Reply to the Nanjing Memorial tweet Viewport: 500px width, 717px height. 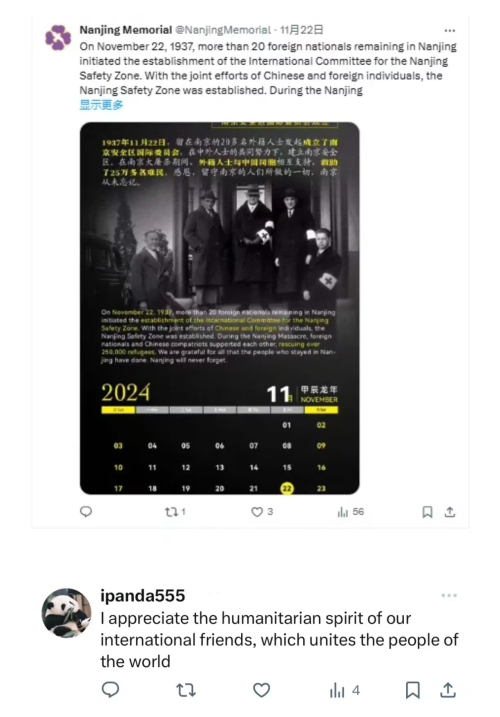point(86,512)
